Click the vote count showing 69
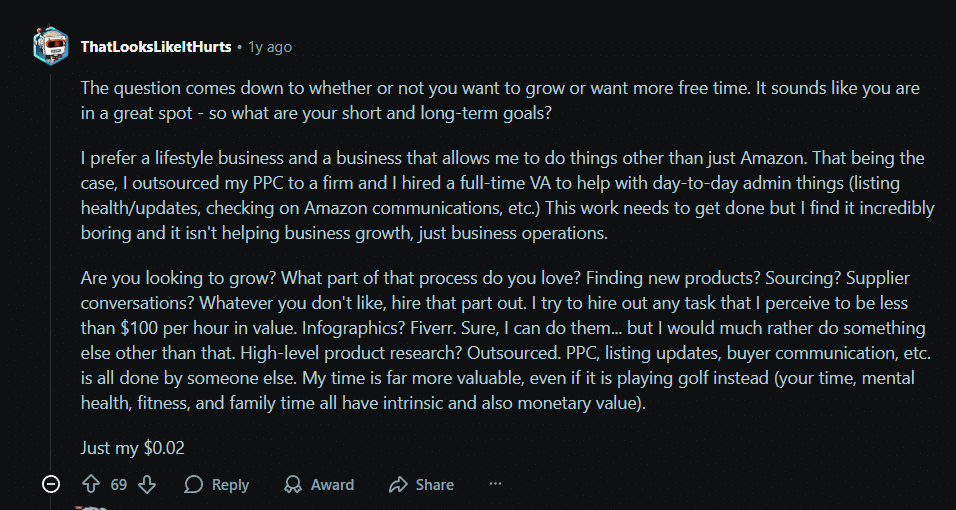This screenshot has height=510, width=956. click(119, 484)
